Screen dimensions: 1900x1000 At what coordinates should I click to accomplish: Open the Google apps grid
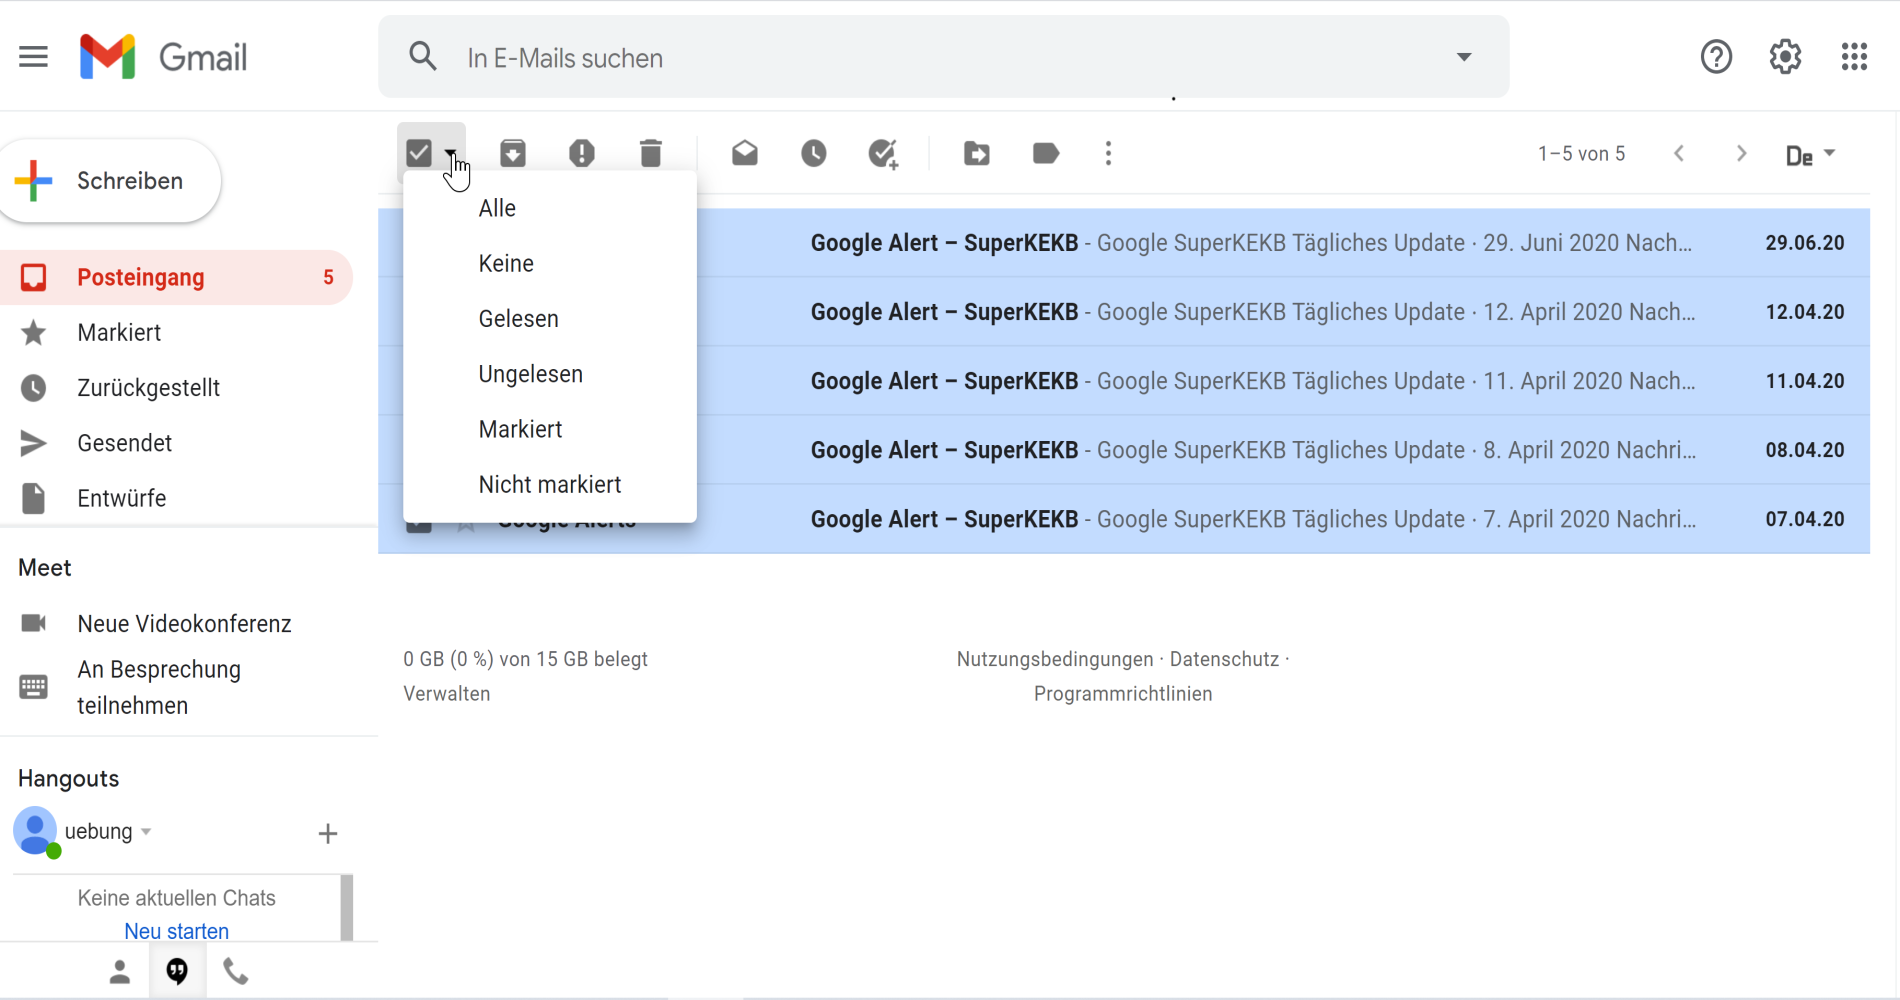[1854, 57]
